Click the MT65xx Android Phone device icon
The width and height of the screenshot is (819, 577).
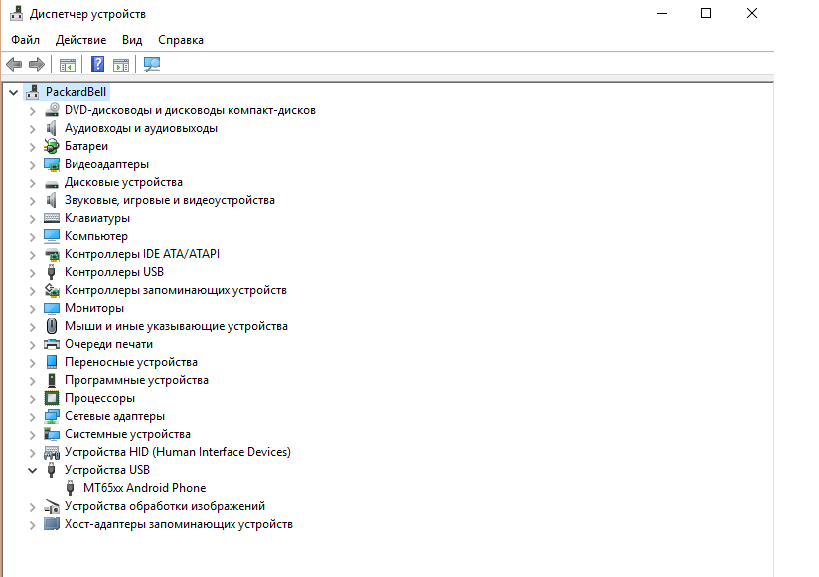click(70, 488)
